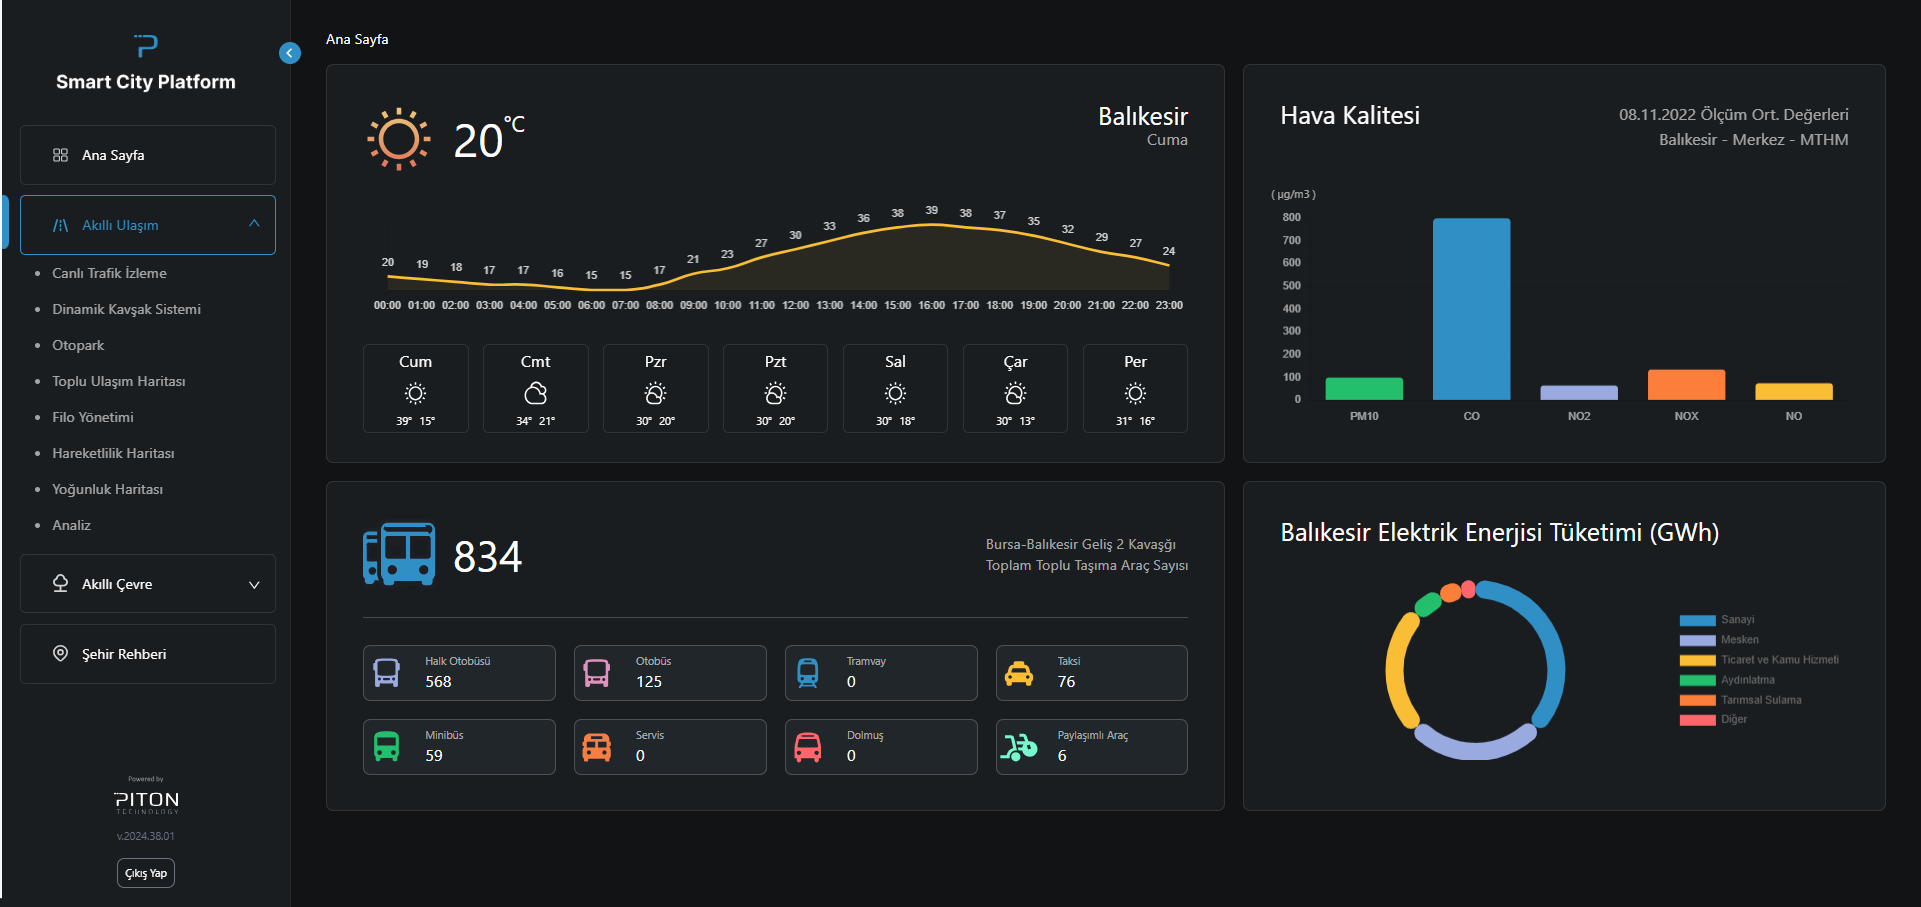Toggle Aydınlatma series in chart legend
Screen dimensions: 1921x907
pyautogui.click(x=1697, y=680)
